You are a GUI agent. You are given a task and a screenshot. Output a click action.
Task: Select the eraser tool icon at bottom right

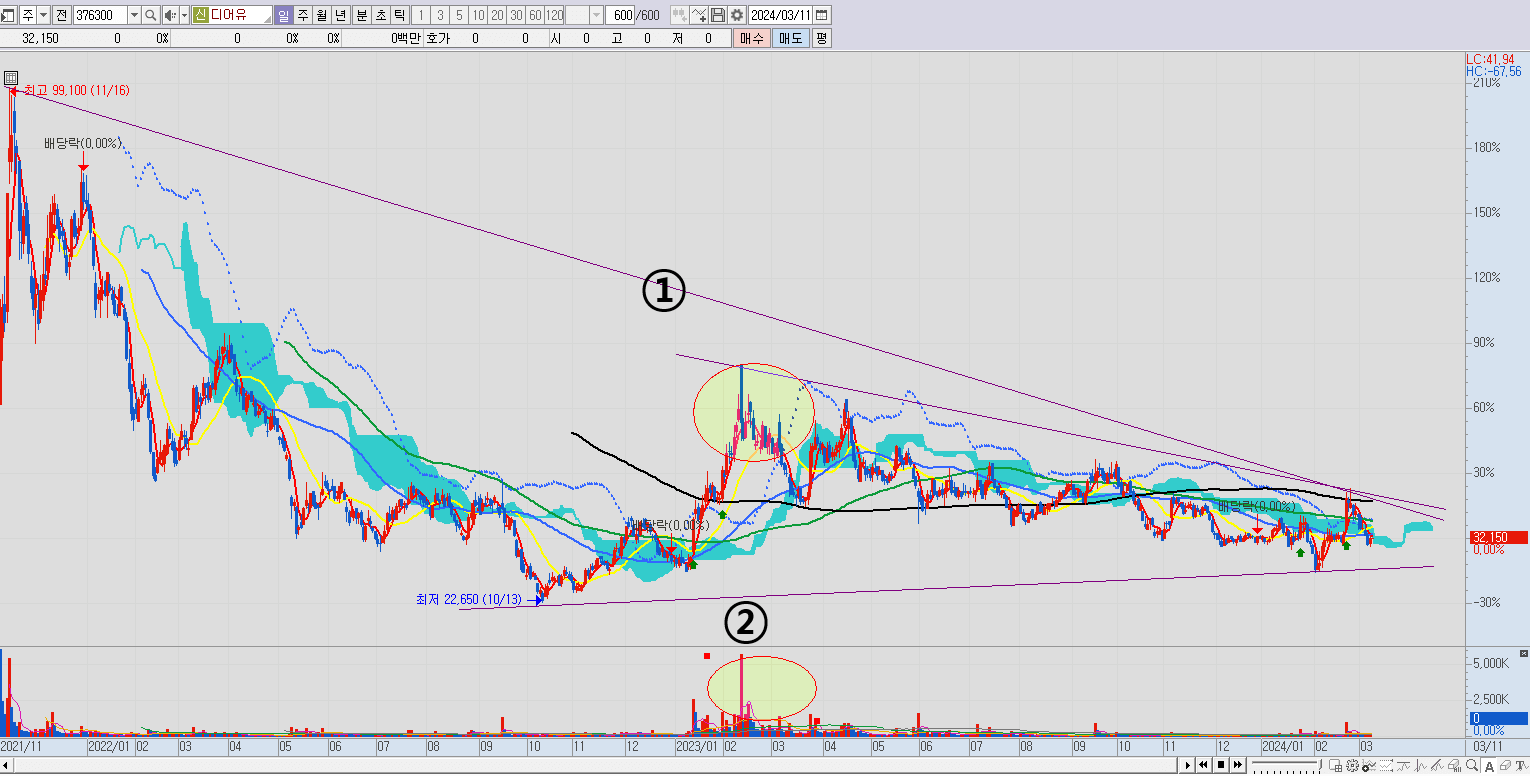(1504, 766)
